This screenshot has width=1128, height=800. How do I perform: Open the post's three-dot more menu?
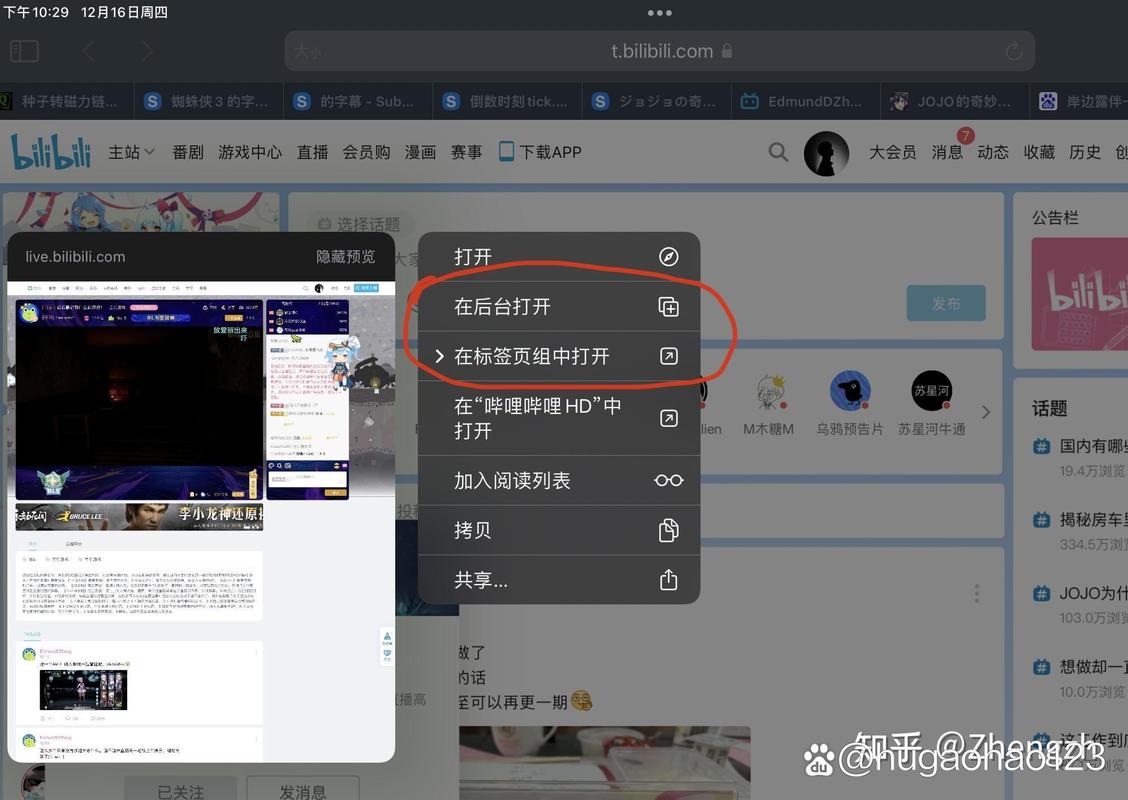coord(976,594)
